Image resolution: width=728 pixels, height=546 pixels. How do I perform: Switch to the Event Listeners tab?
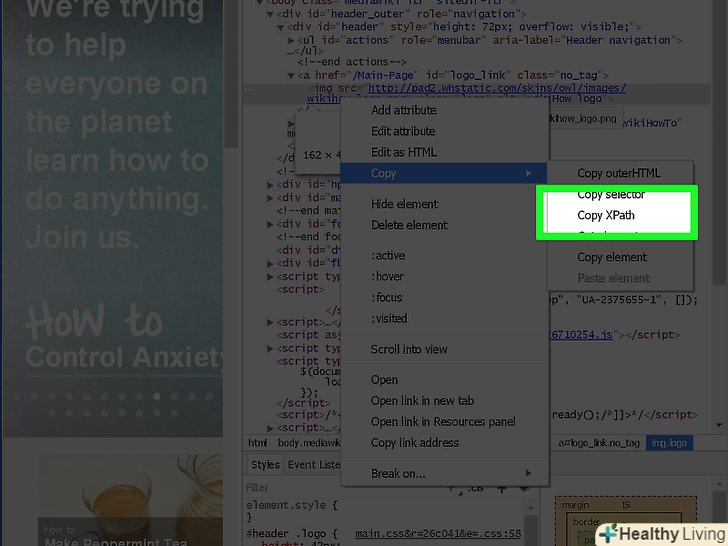313,465
